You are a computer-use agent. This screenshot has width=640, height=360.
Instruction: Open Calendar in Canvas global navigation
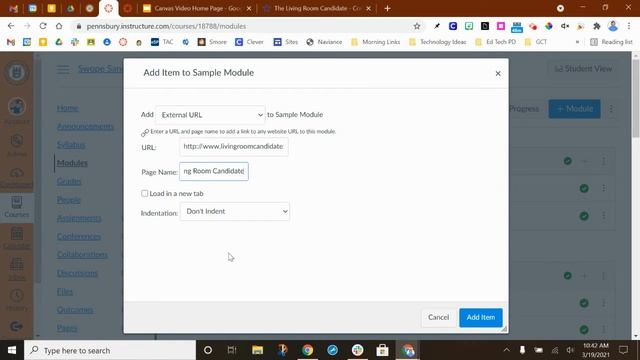[x=17, y=238]
